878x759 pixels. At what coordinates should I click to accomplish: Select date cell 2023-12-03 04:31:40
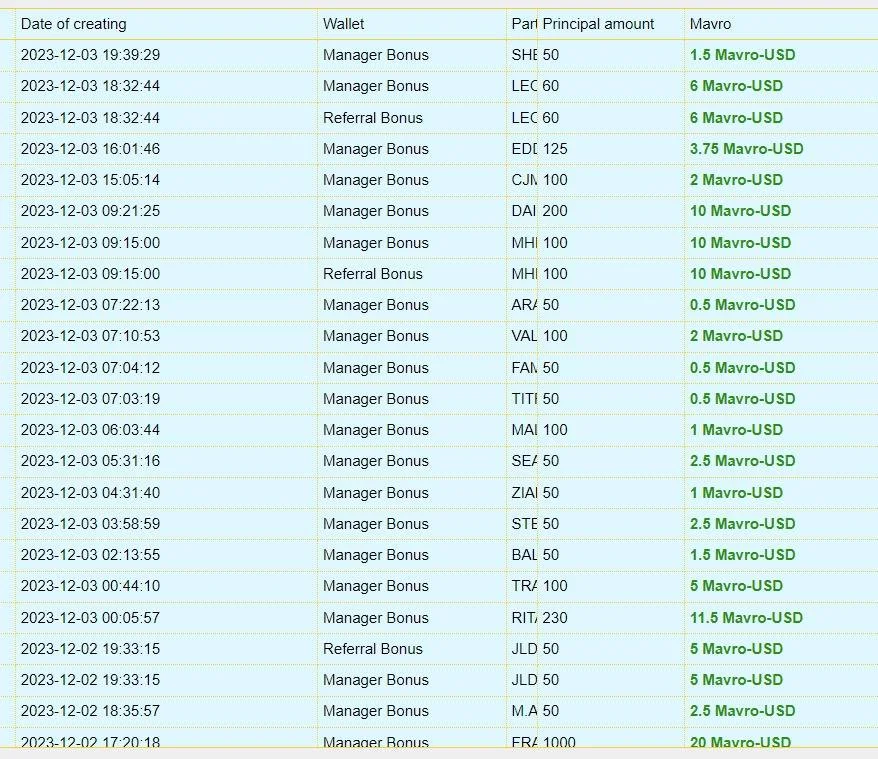[90, 492]
